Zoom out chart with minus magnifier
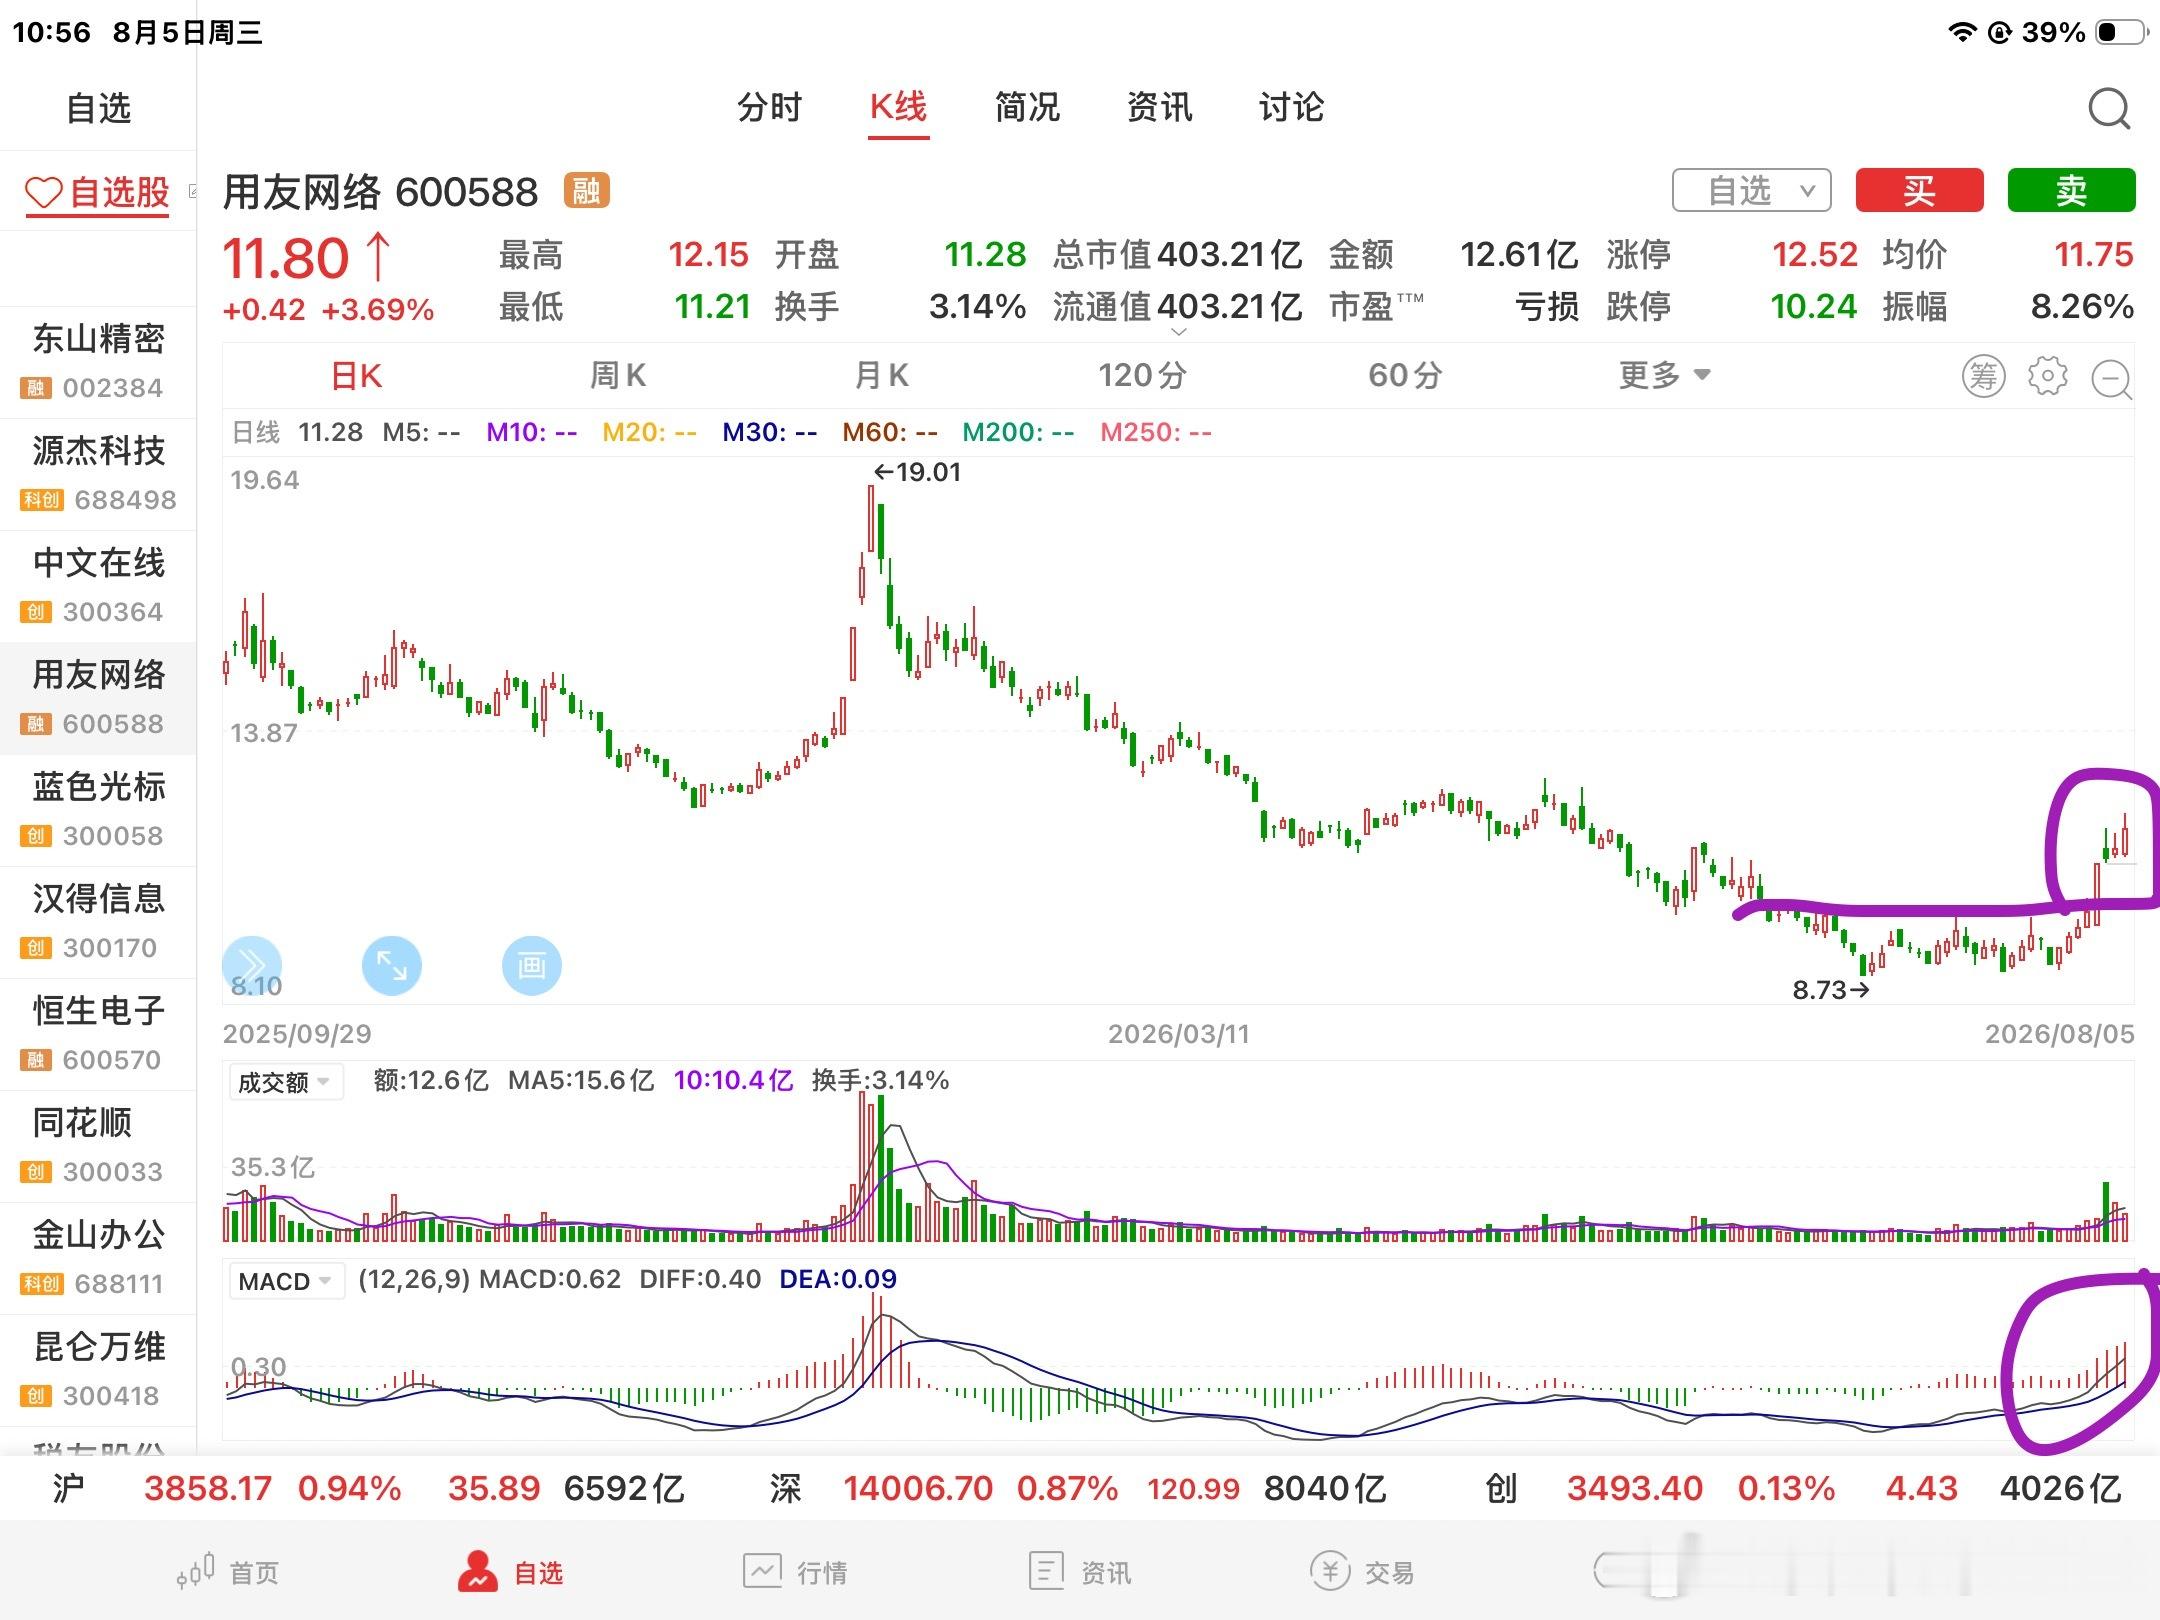Viewport: 2160px width, 1620px height. coord(2112,379)
